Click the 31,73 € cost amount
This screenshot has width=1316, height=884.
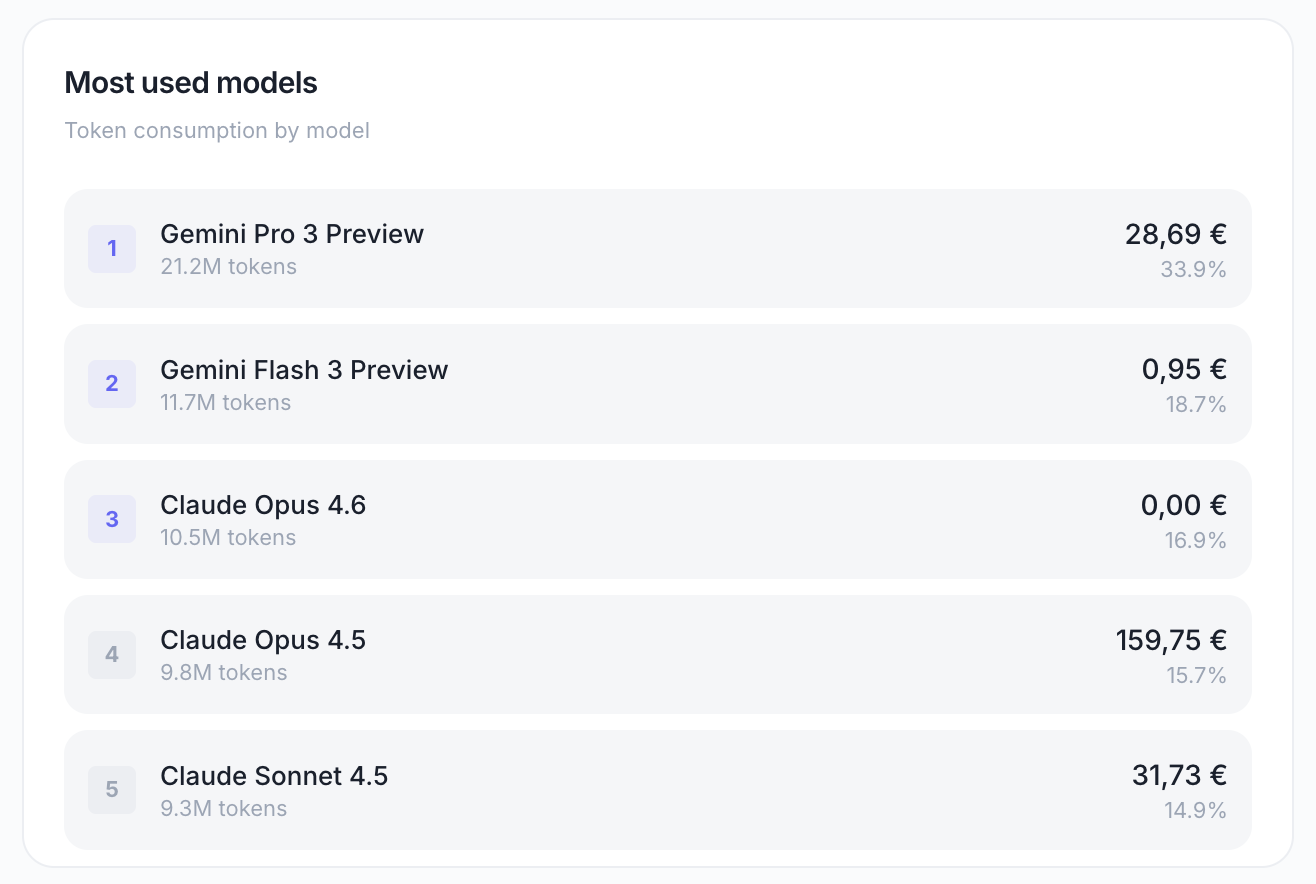click(1180, 776)
